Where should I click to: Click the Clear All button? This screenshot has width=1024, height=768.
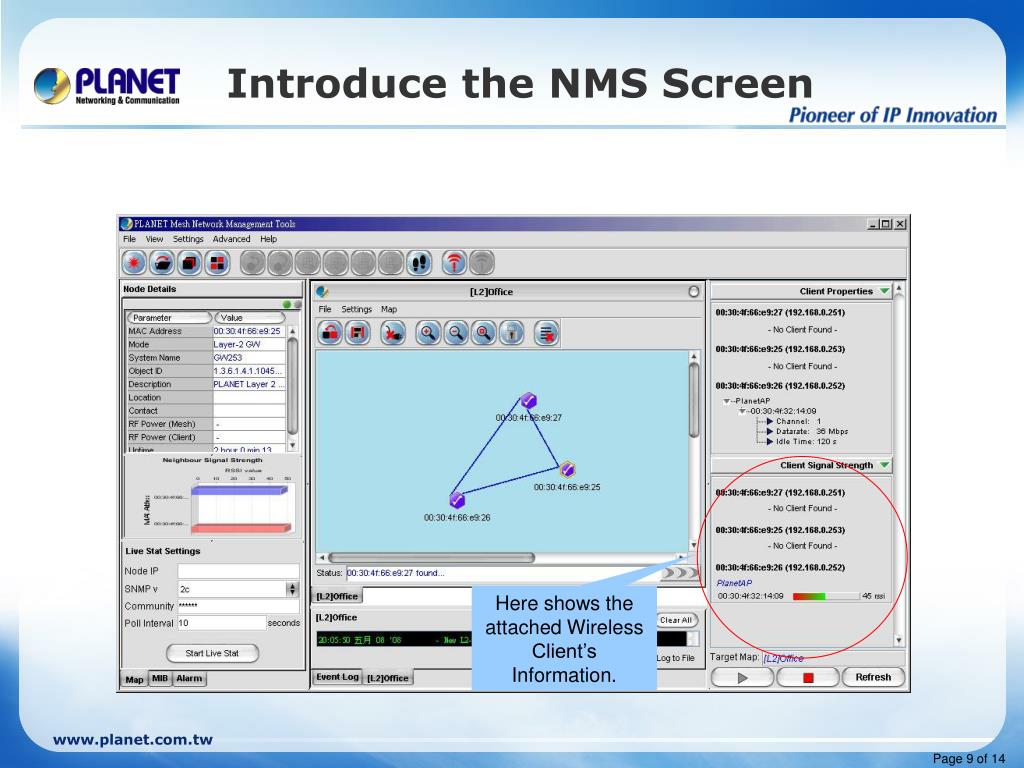[x=675, y=620]
